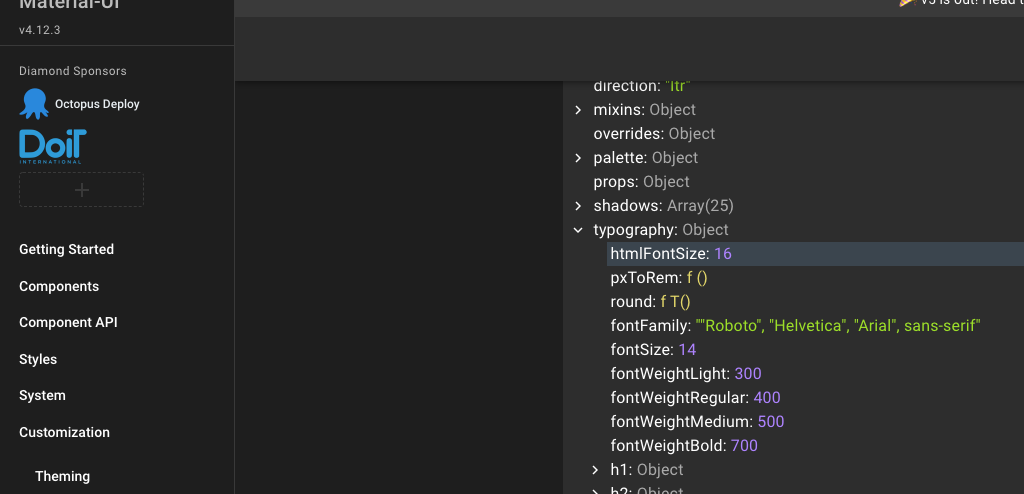Expand the shadows Array(25) node
Image resolution: width=1024 pixels, height=494 pixels.
578,206
